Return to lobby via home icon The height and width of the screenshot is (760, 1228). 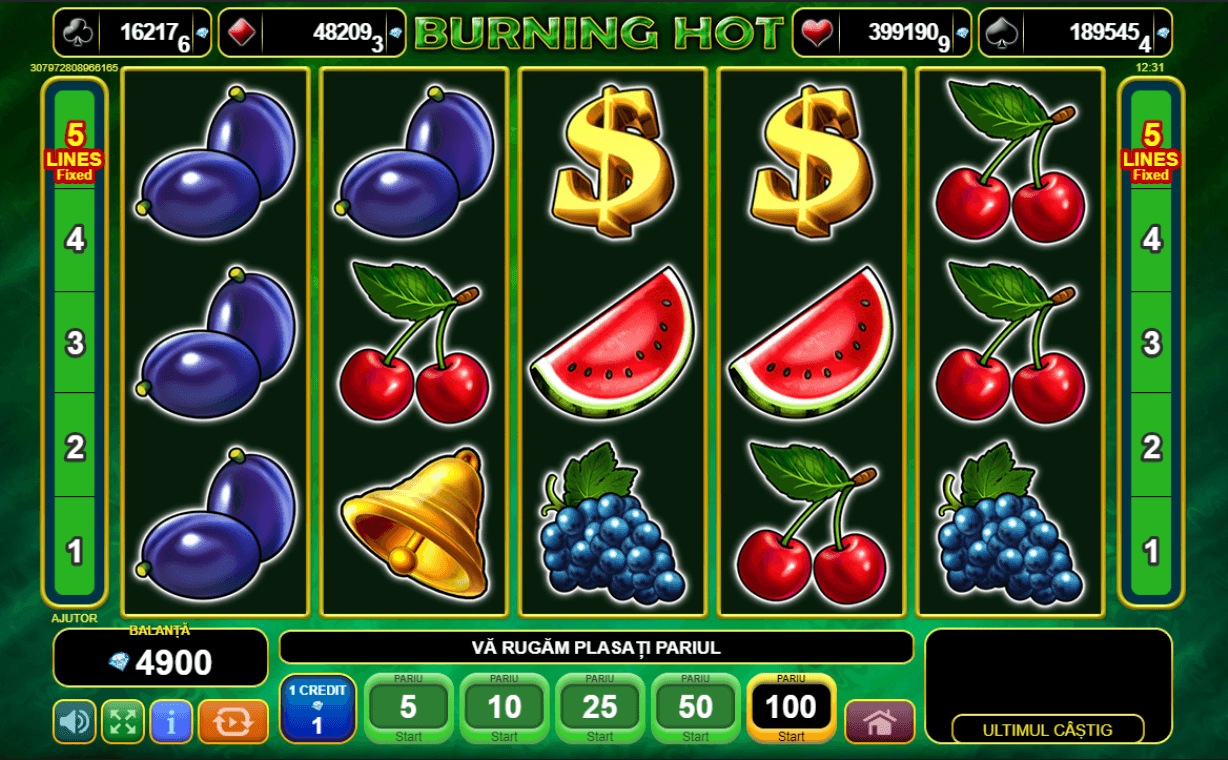tap(880, 721)
